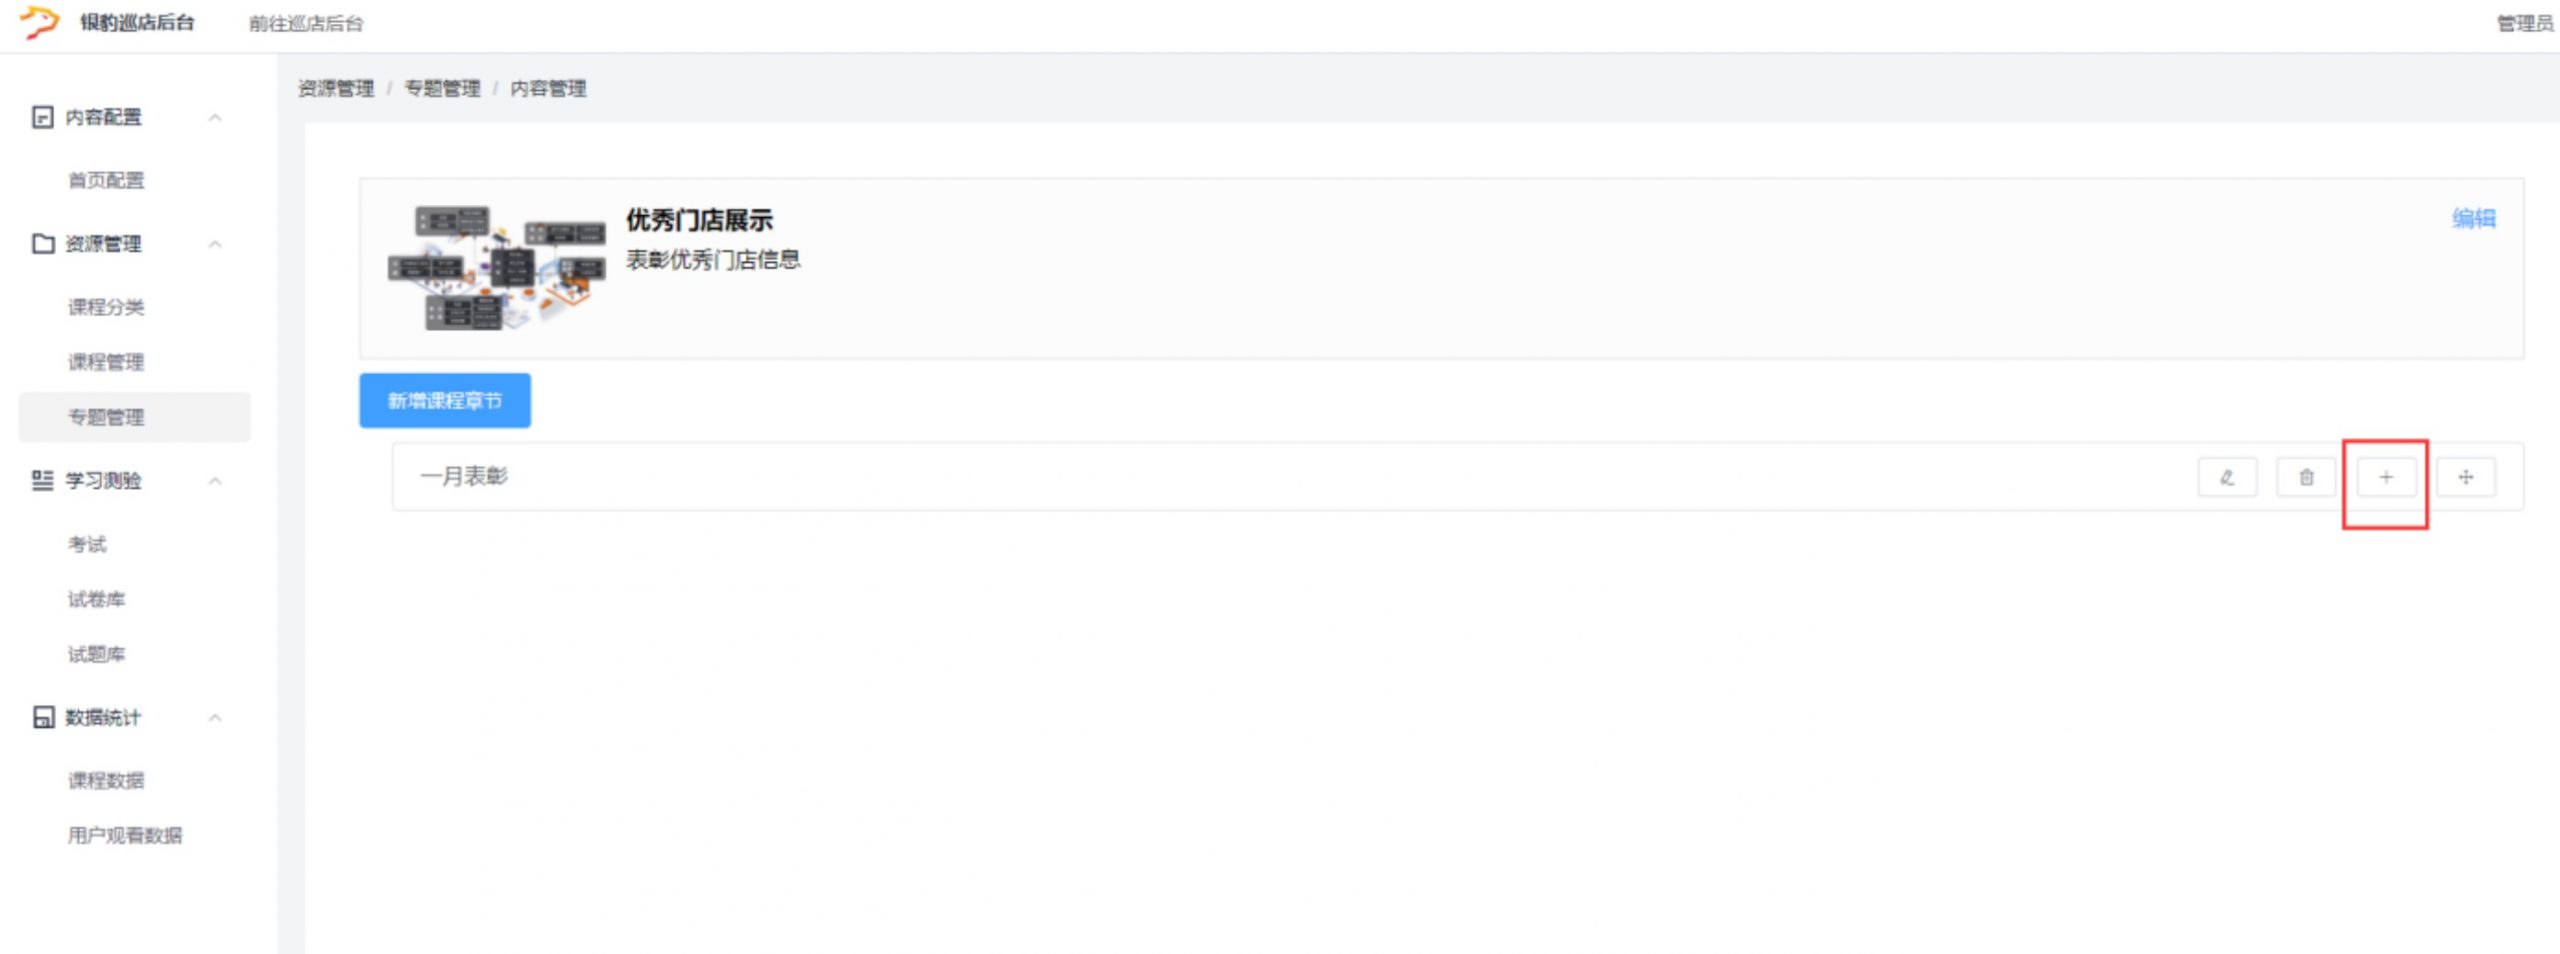The width and height of the screenshot is (2560, 954).
Task: Collapse the 数据统计 menu chevron
Action: (x=215, y=717)
